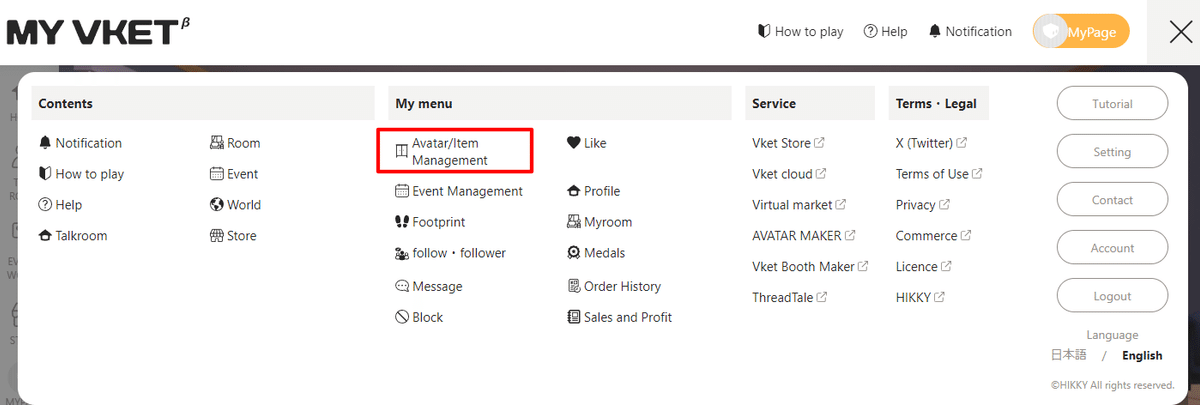The height and width of the screenshot is (405, 1200).
Task: Click the Medals icon in My menu
Action: 573,253
